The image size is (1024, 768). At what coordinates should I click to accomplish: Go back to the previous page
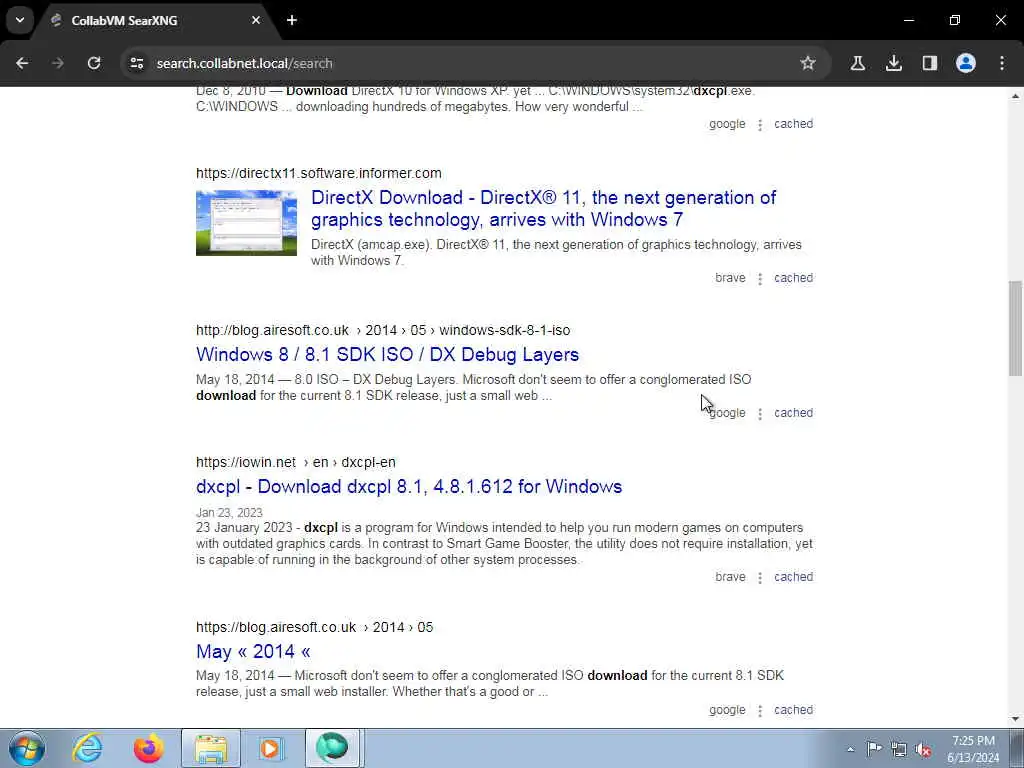click(22, 63)
